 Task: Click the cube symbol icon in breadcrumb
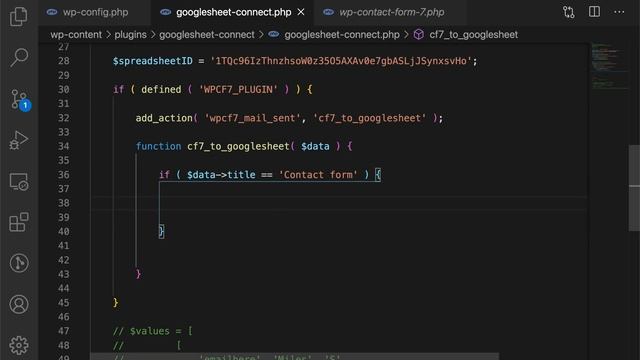(419, 35)
